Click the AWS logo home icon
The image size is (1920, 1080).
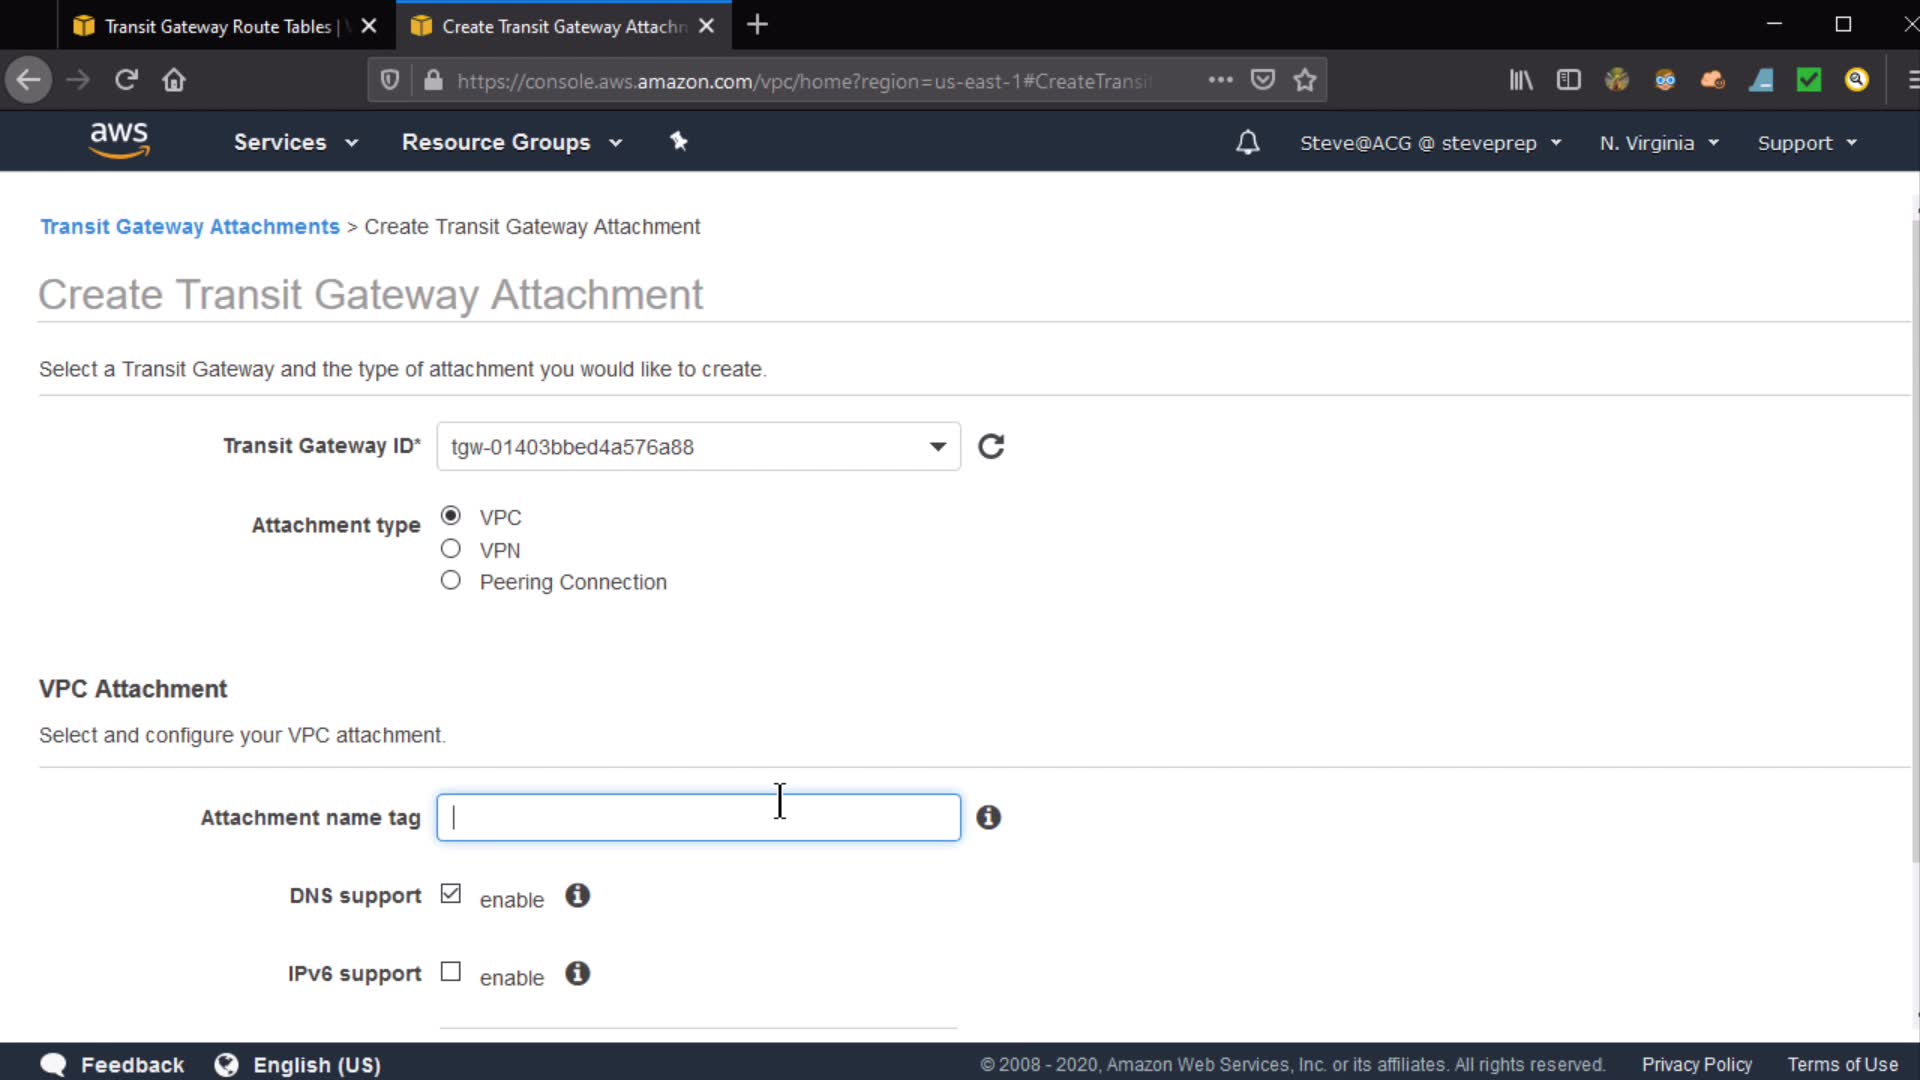tap(119, 140)
